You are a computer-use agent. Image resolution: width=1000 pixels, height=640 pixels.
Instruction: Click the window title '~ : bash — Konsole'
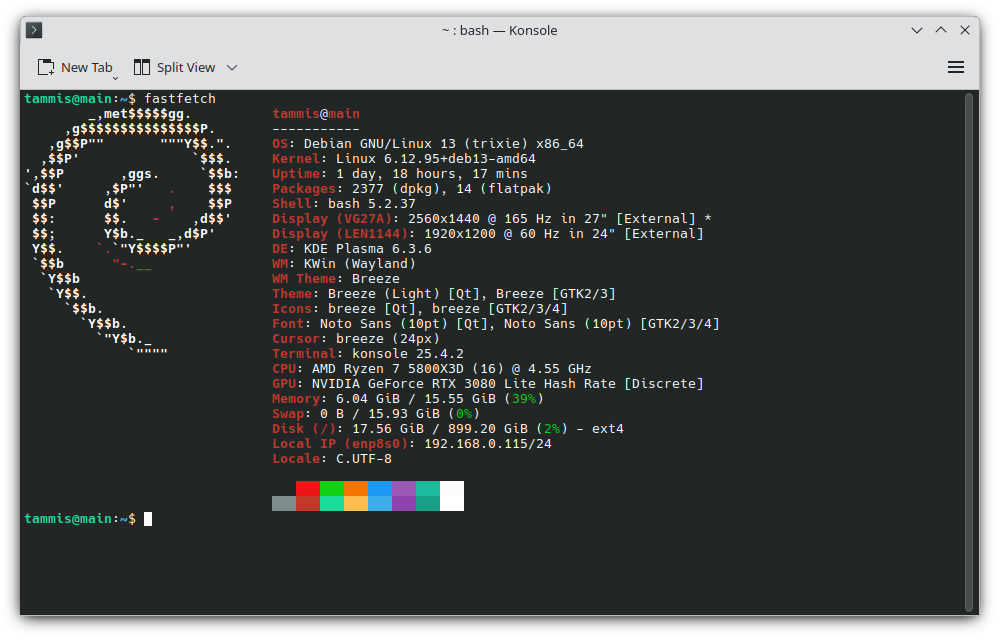499,30
